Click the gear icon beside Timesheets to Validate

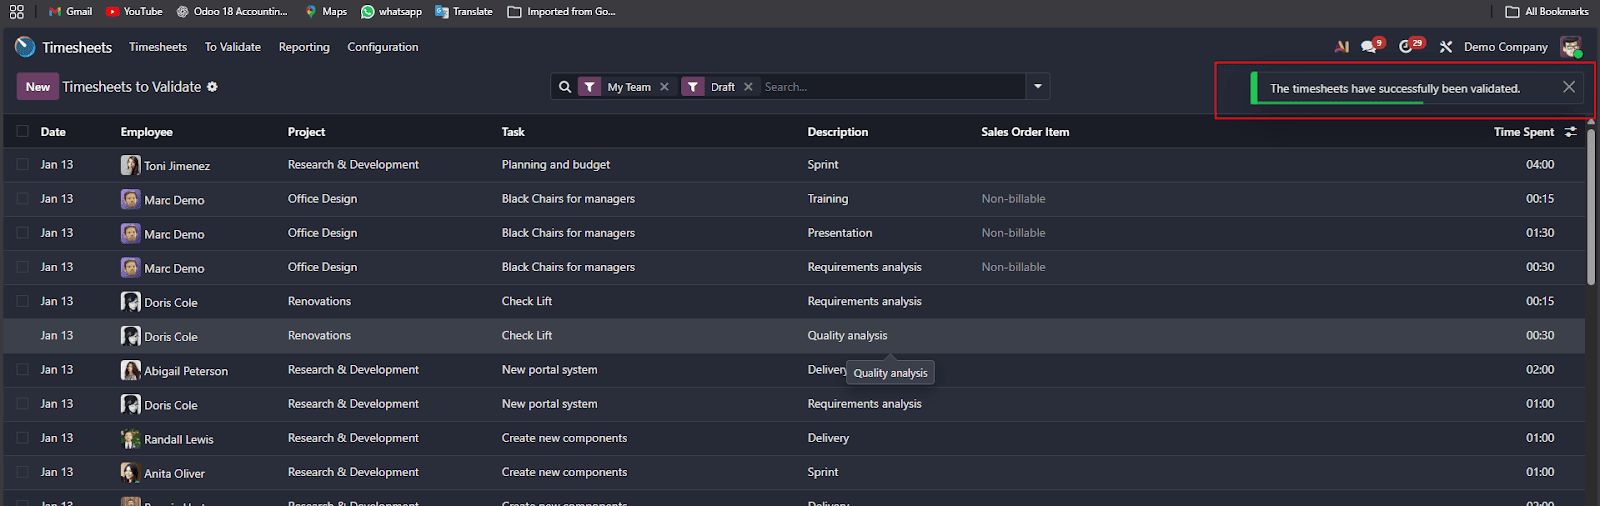pyautogui.click(x=212, y=87)
